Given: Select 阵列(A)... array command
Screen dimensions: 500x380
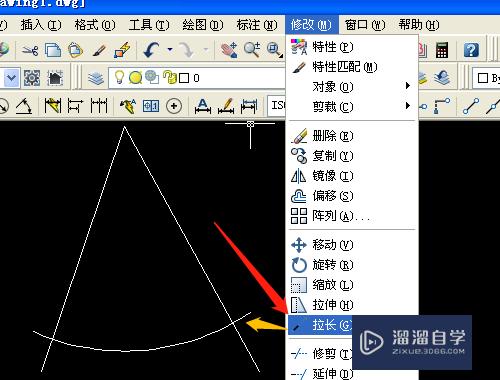Looking at the screenshot, I should click(x=352, y=216).
